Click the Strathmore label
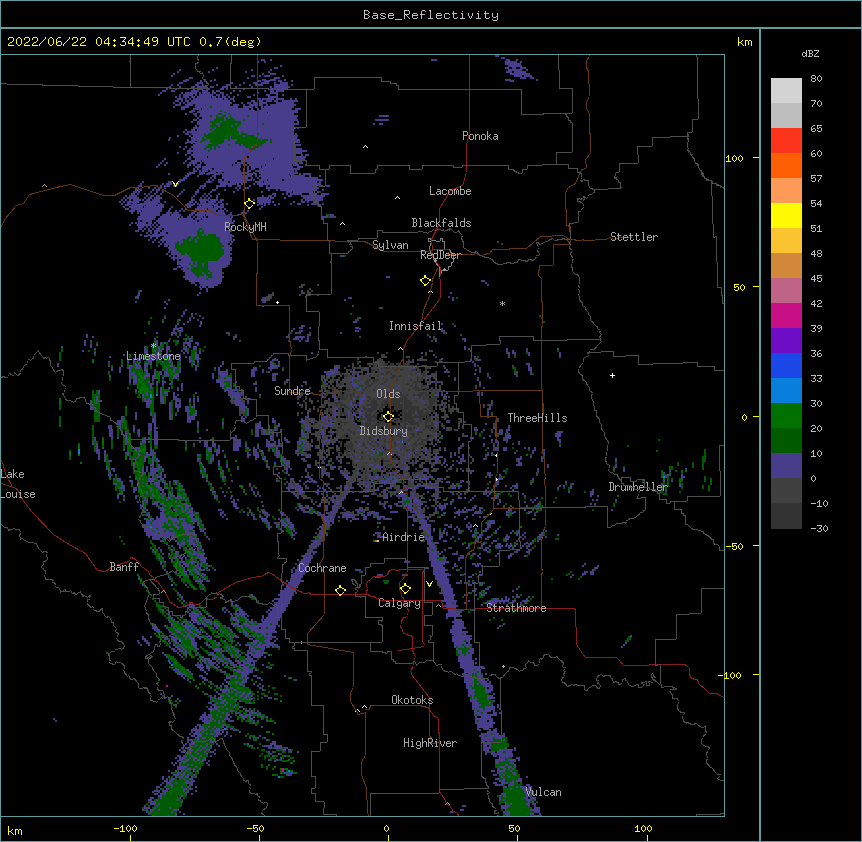 (x=516, y=608)
